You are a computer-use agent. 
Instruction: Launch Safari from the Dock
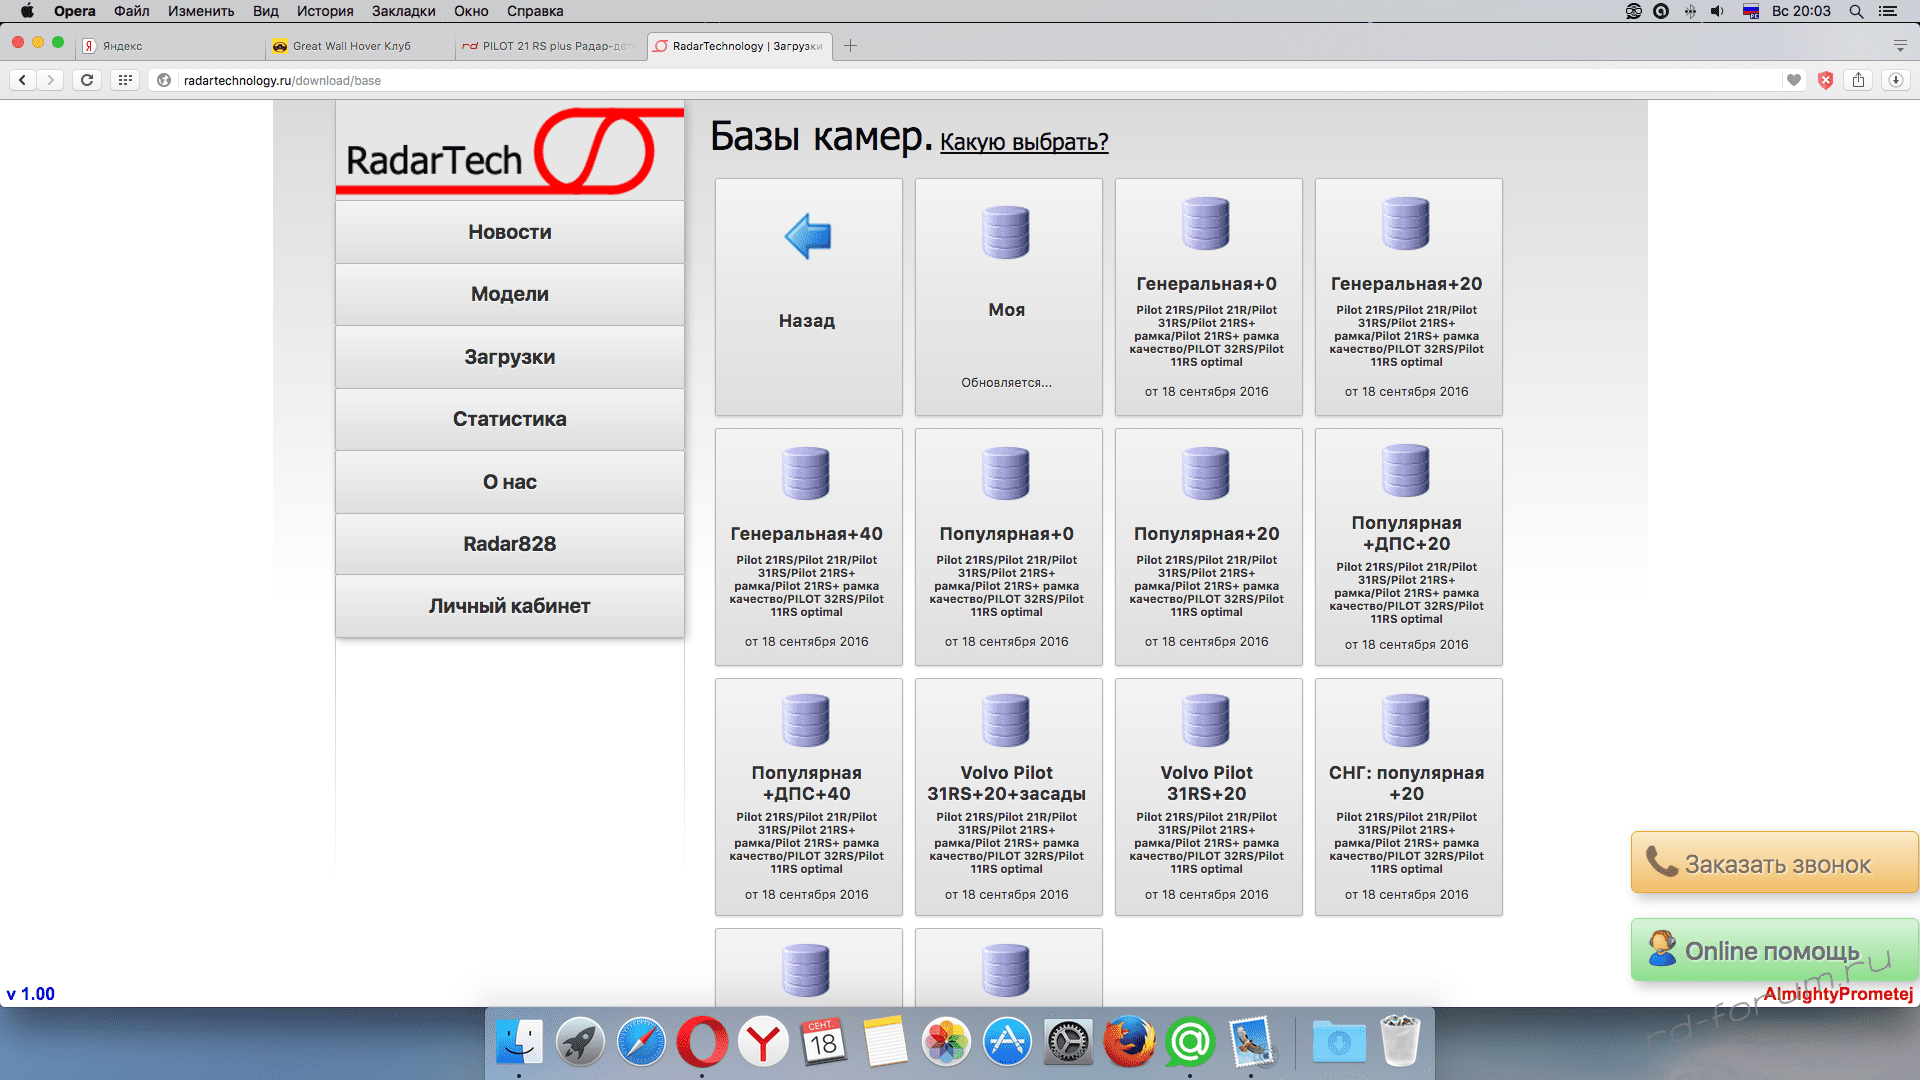(641, 1042)
